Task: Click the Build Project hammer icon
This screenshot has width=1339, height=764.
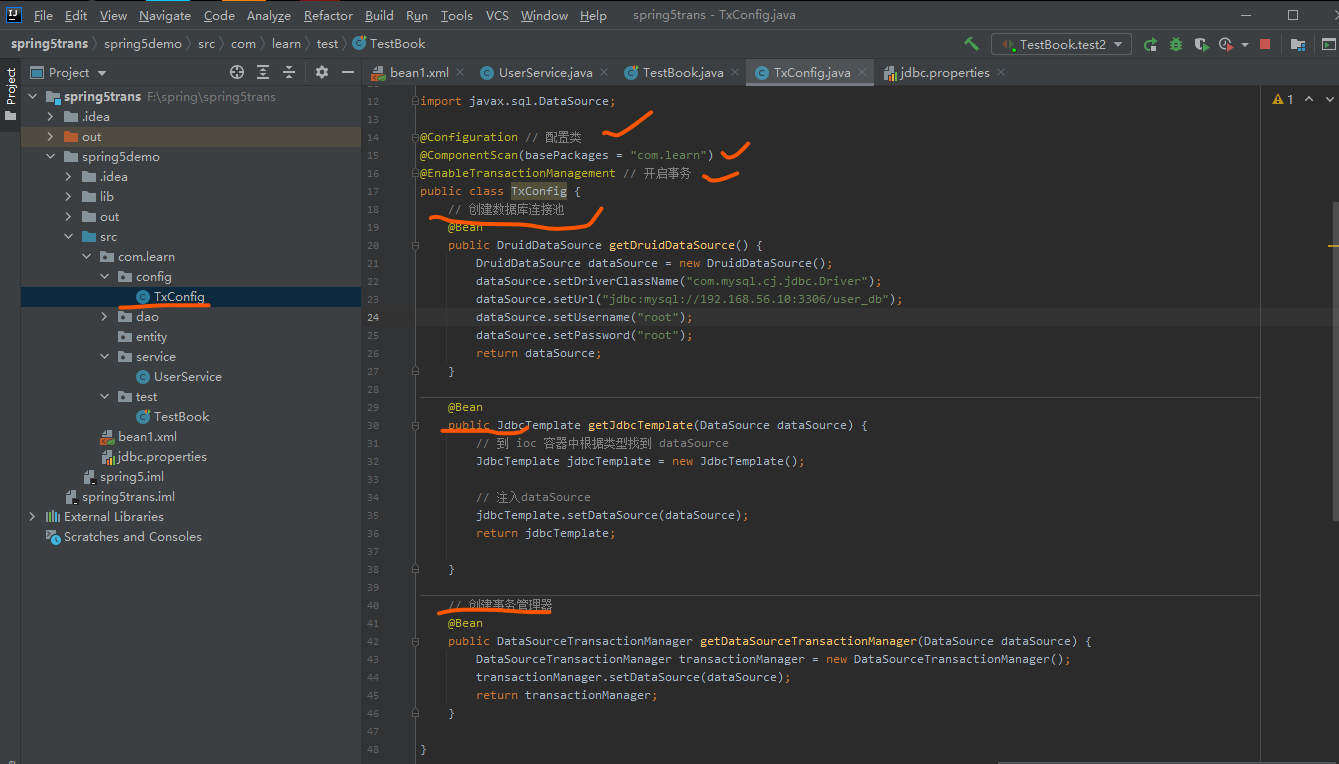Action: pos(971,44)
